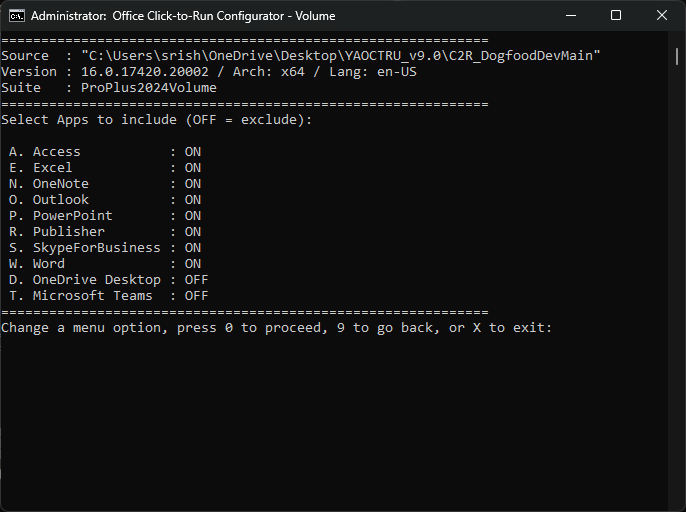Click the ON status beside Access
Screen dimensions: 686x512
click(x=193, y=152)
